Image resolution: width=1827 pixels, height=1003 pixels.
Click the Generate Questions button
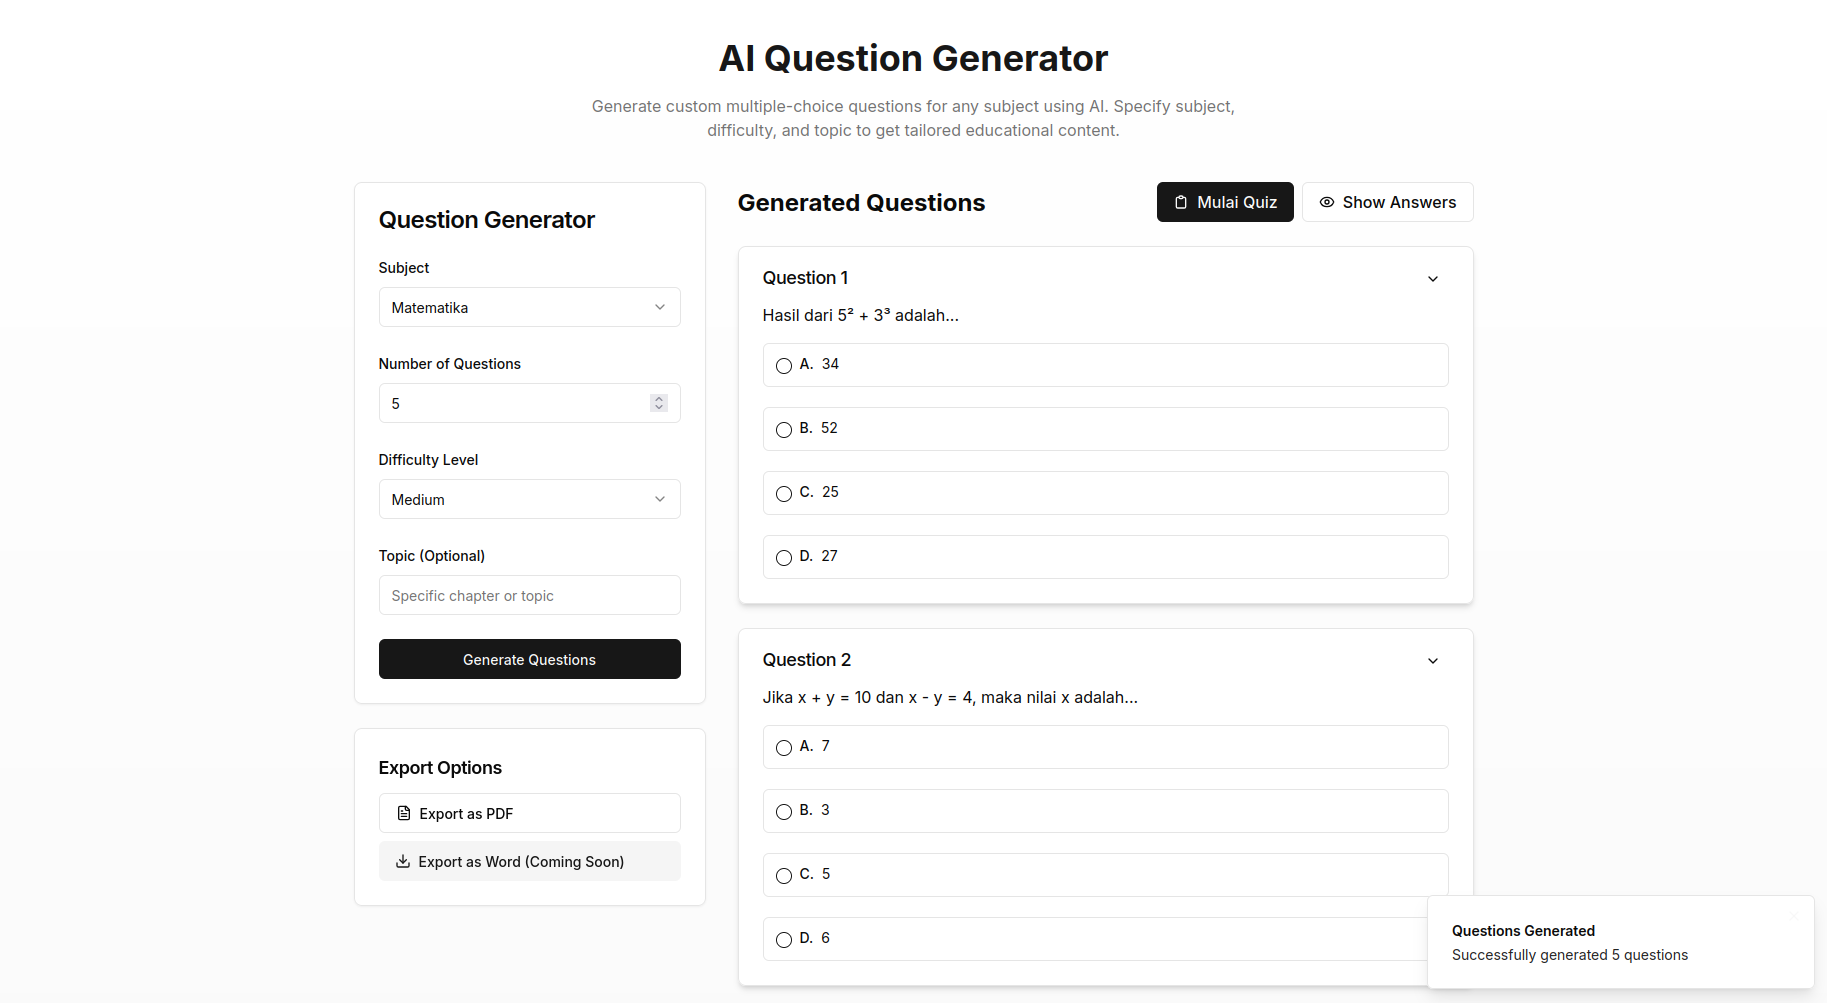[x=529, y=659]
